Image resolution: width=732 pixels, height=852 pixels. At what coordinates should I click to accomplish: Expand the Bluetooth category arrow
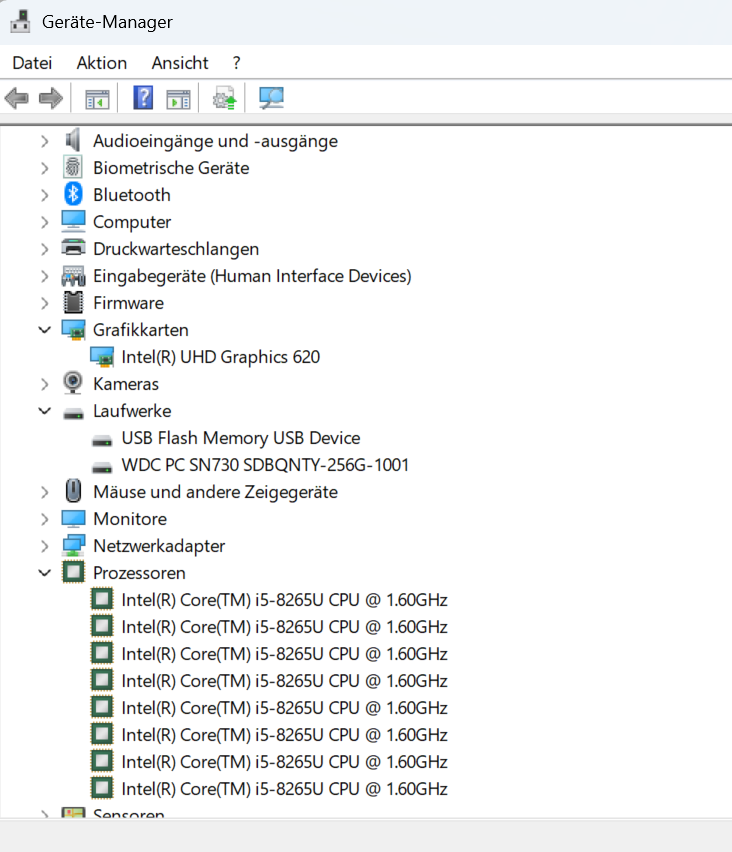click(x=45, y=195)
